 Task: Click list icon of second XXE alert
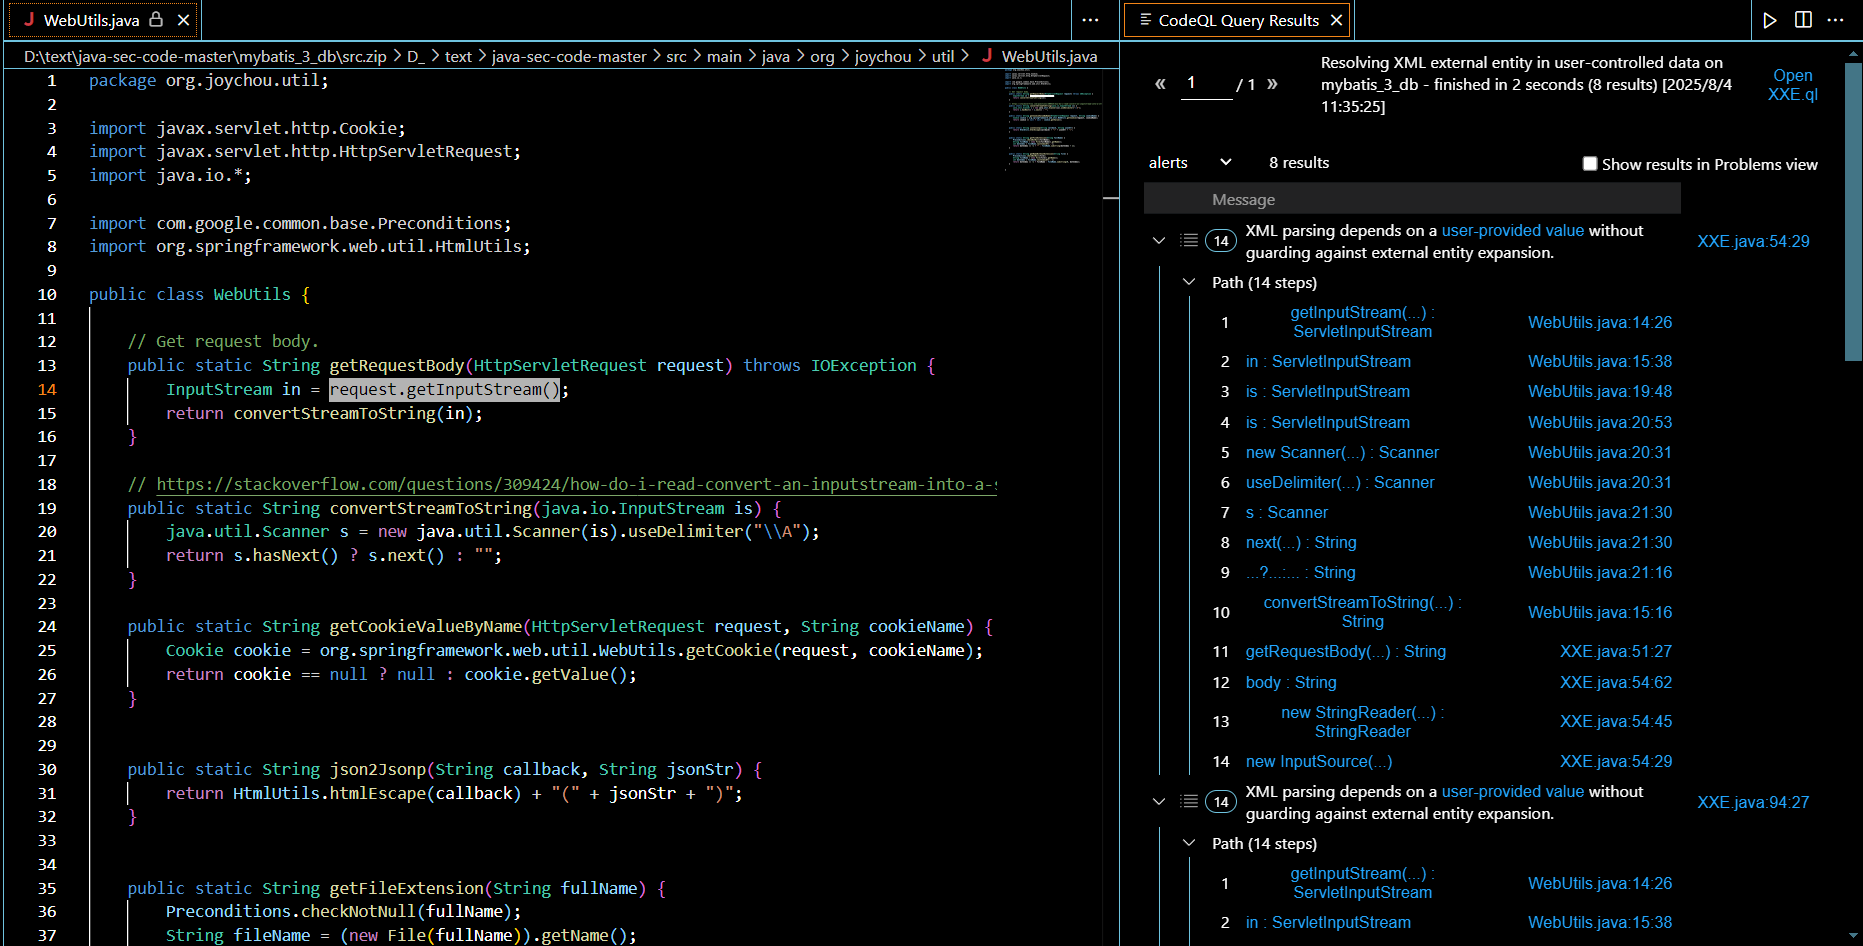click(1189, 801)
